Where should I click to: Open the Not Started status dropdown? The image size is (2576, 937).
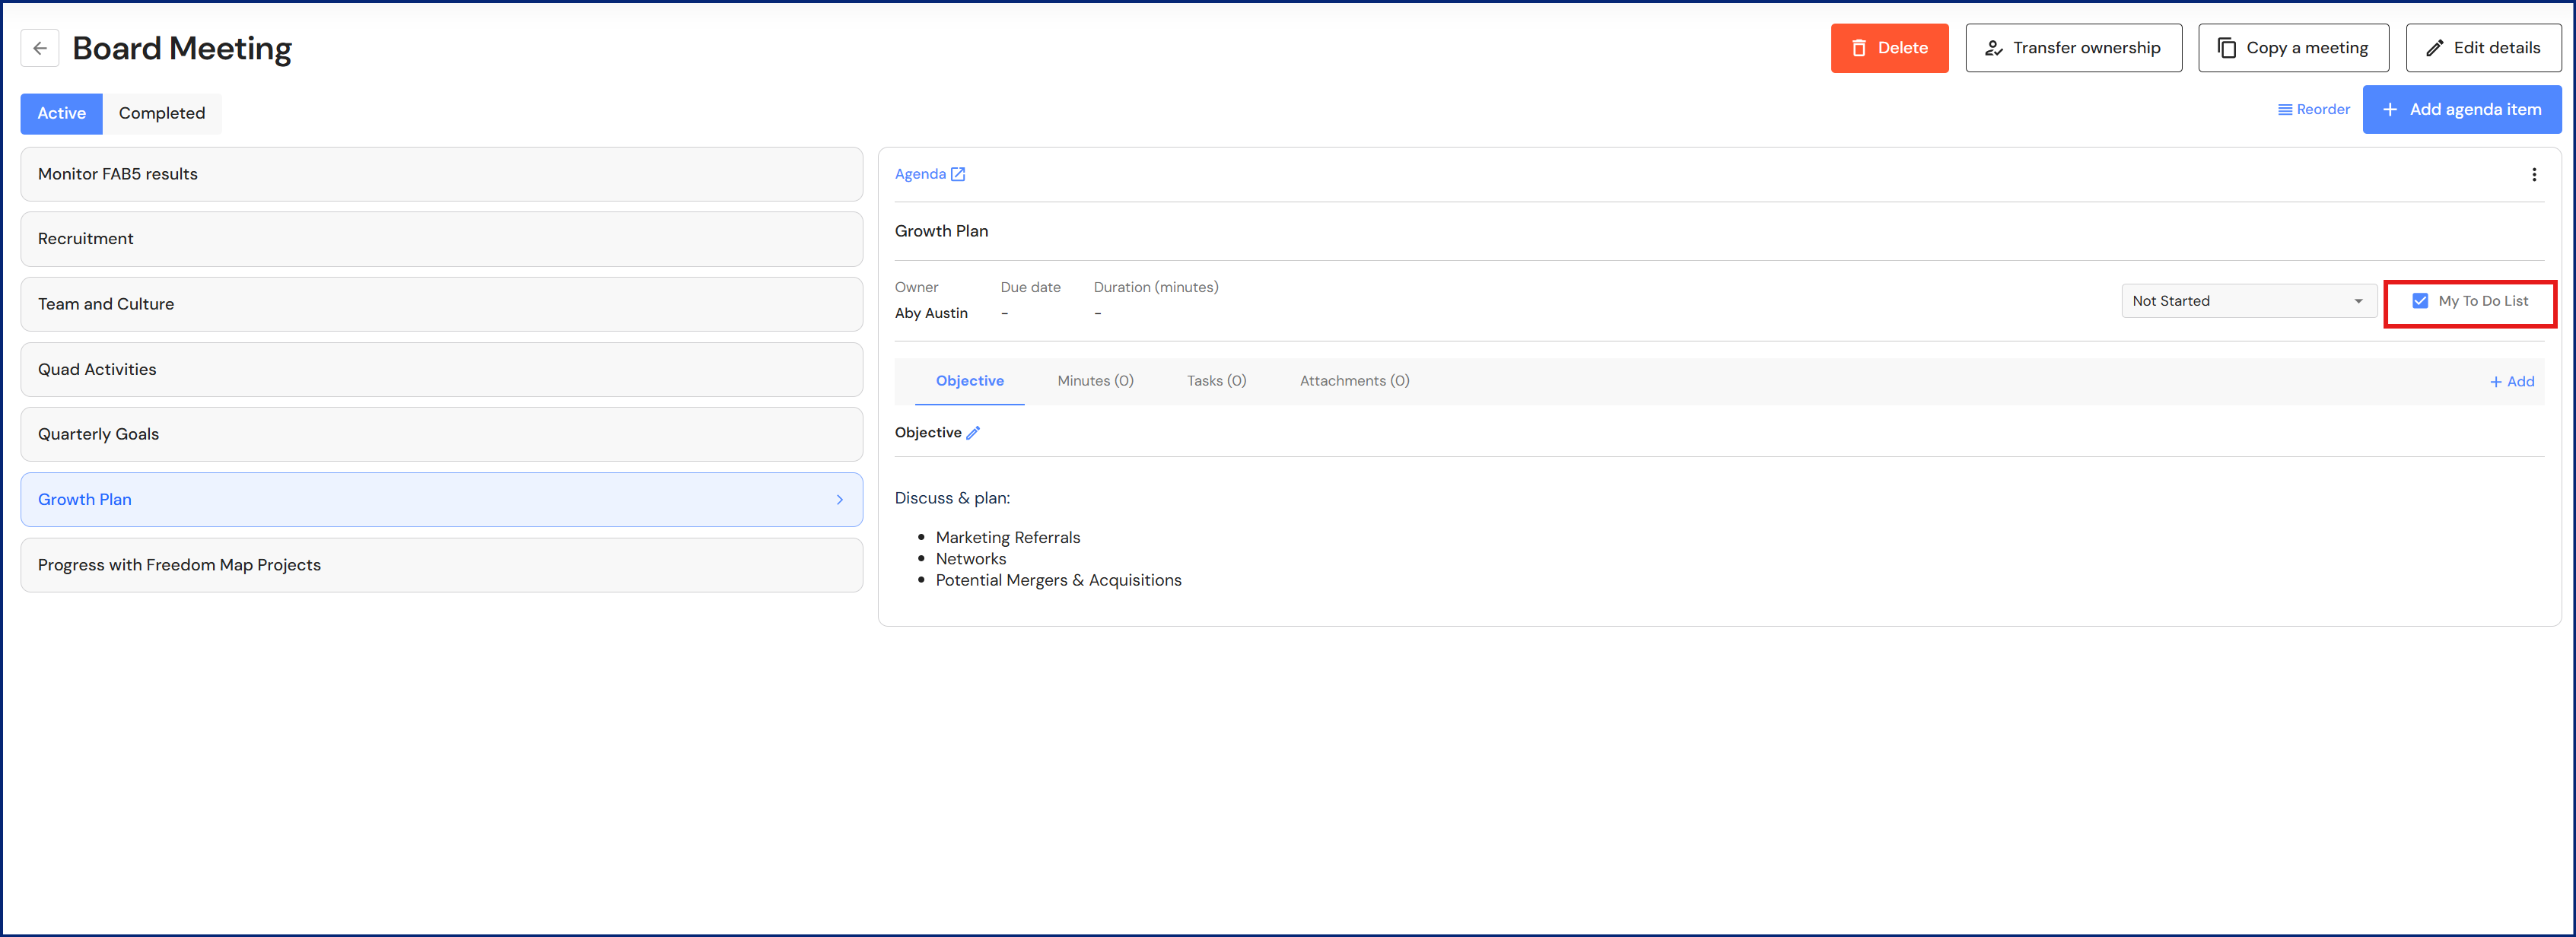[2247, 301]
